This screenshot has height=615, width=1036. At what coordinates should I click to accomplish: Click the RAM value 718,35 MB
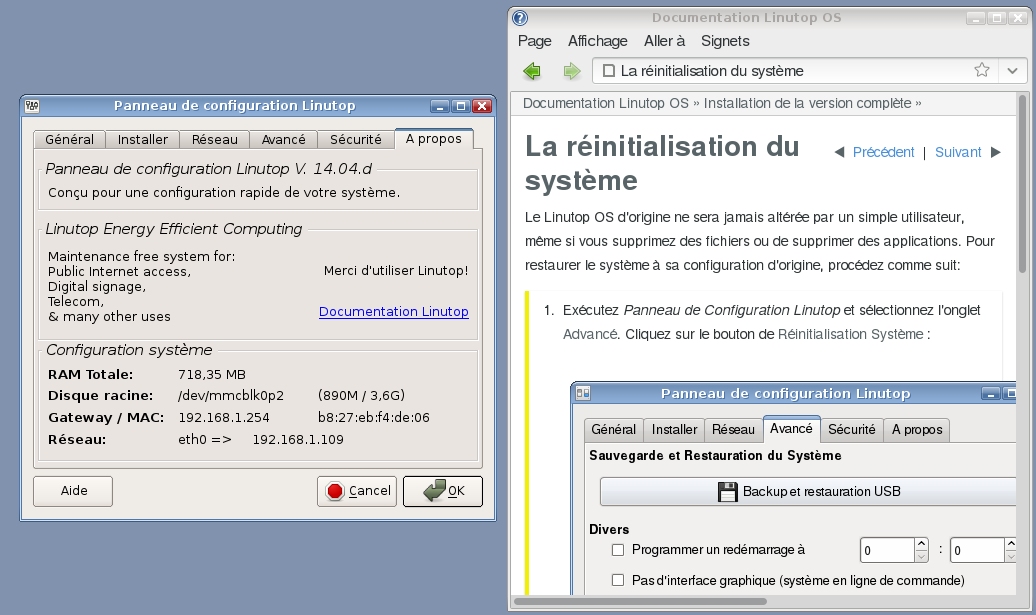pos(212,375)
